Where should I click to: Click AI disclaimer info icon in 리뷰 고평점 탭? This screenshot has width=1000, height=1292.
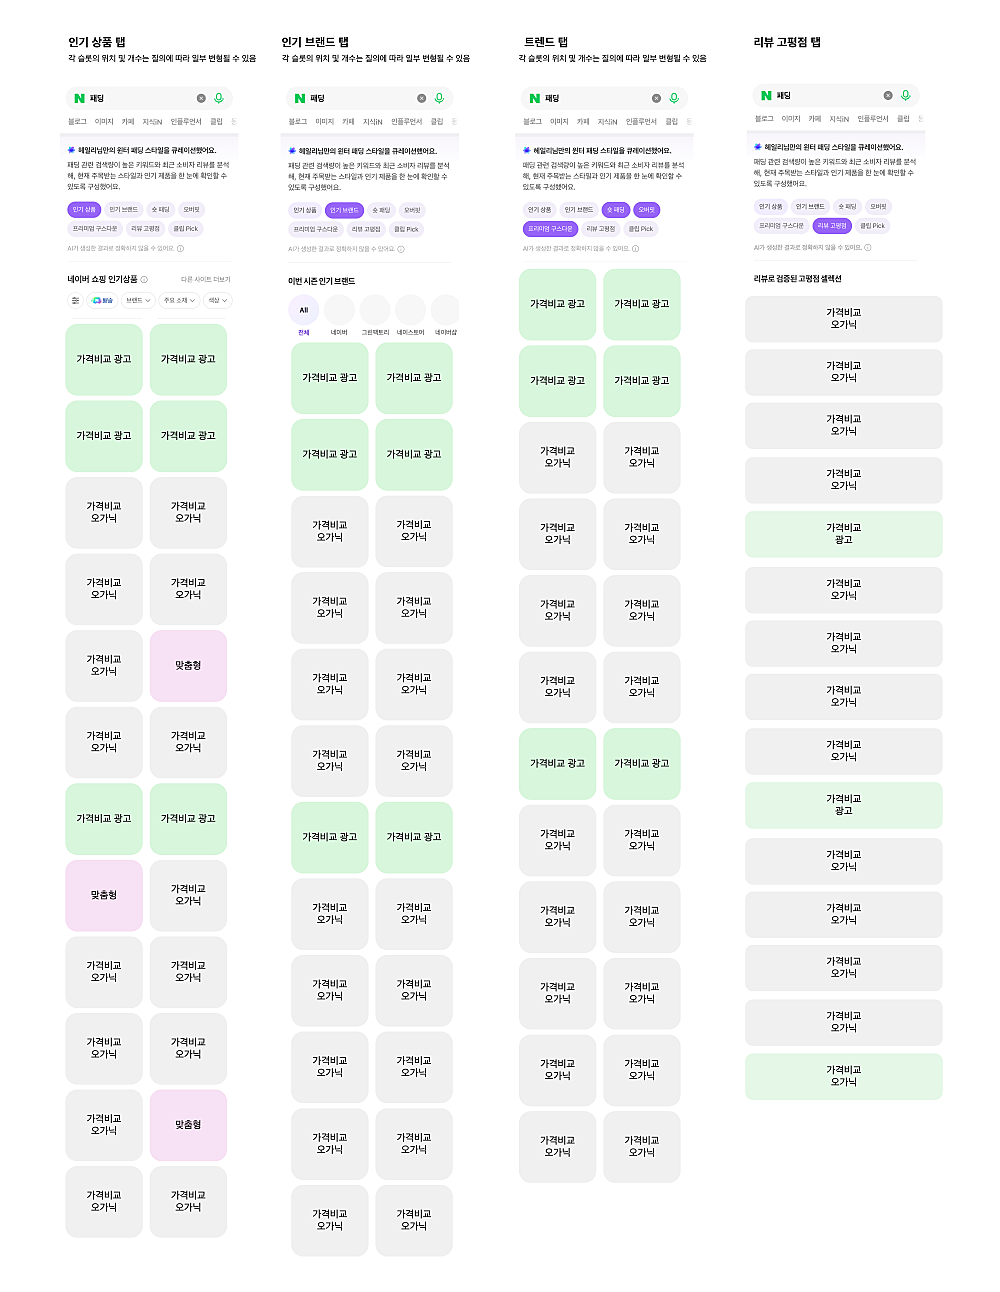pos(868,247)
